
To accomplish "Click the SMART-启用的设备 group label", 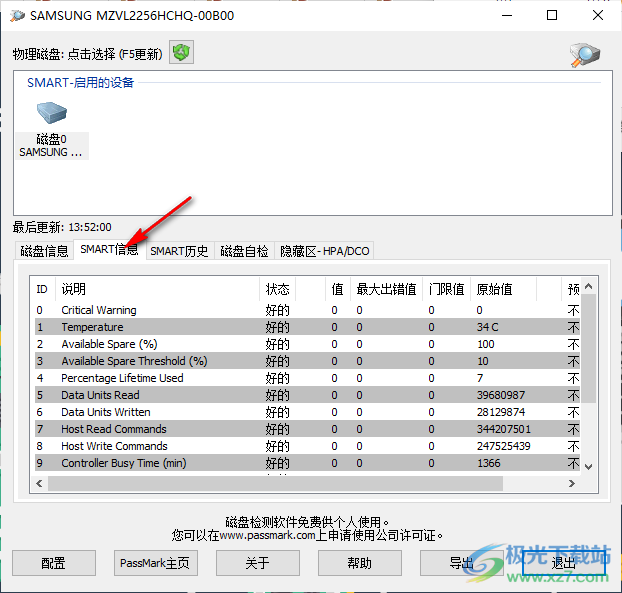I will tap(81, 83).
